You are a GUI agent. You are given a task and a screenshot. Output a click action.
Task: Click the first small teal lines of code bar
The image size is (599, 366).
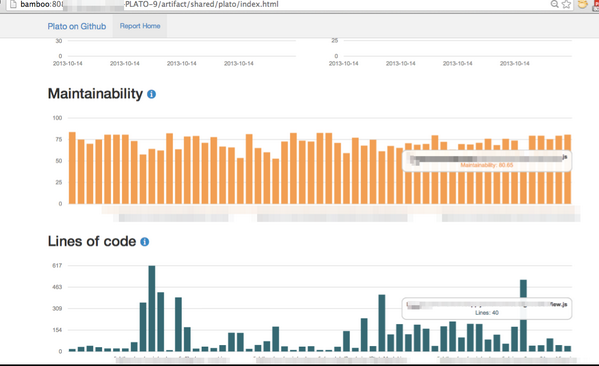pos(72,350)
